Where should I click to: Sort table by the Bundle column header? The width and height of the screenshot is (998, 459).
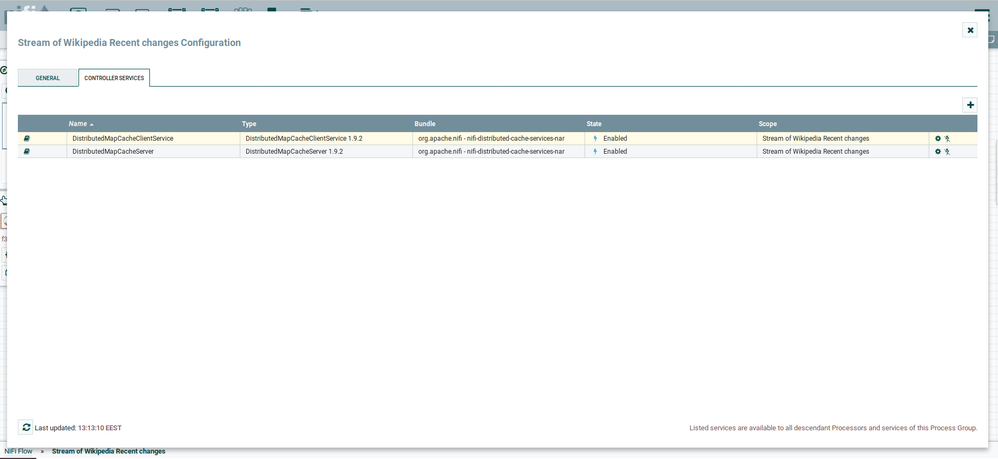tap(498, 124)
